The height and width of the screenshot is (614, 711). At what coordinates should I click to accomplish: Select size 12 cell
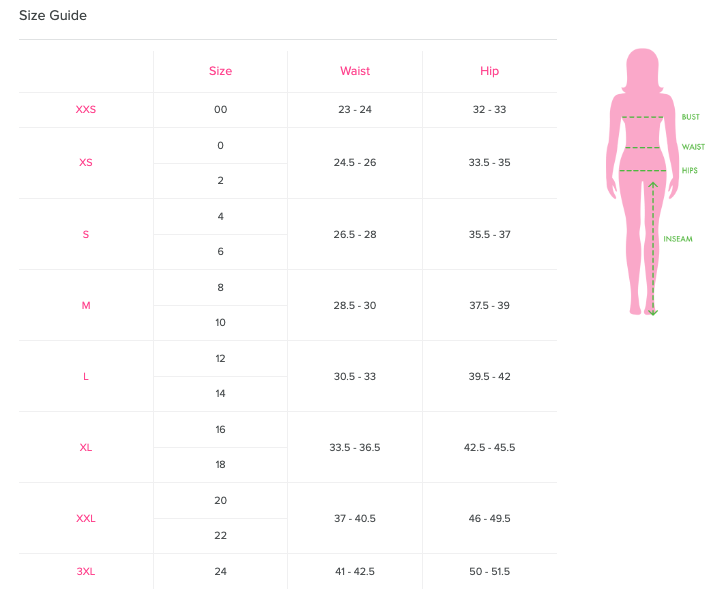click(x=220, y=358)
